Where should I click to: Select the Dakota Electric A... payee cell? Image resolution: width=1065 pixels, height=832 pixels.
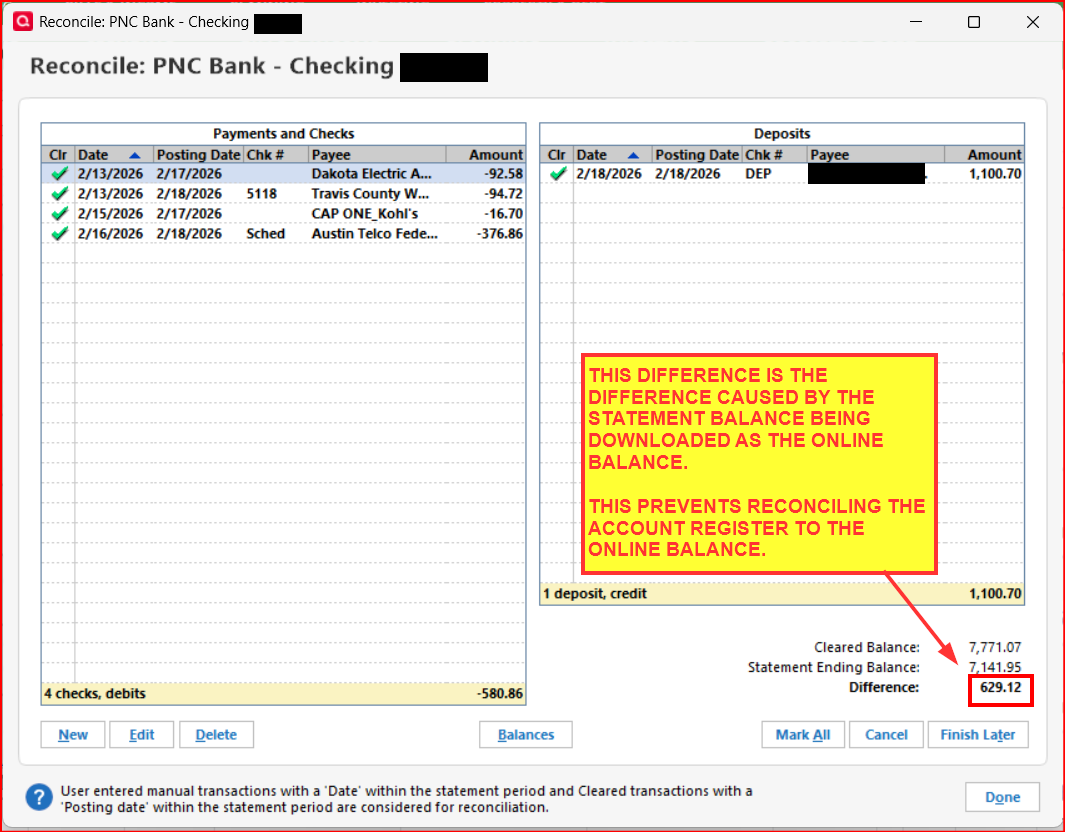tap(372, 174)
